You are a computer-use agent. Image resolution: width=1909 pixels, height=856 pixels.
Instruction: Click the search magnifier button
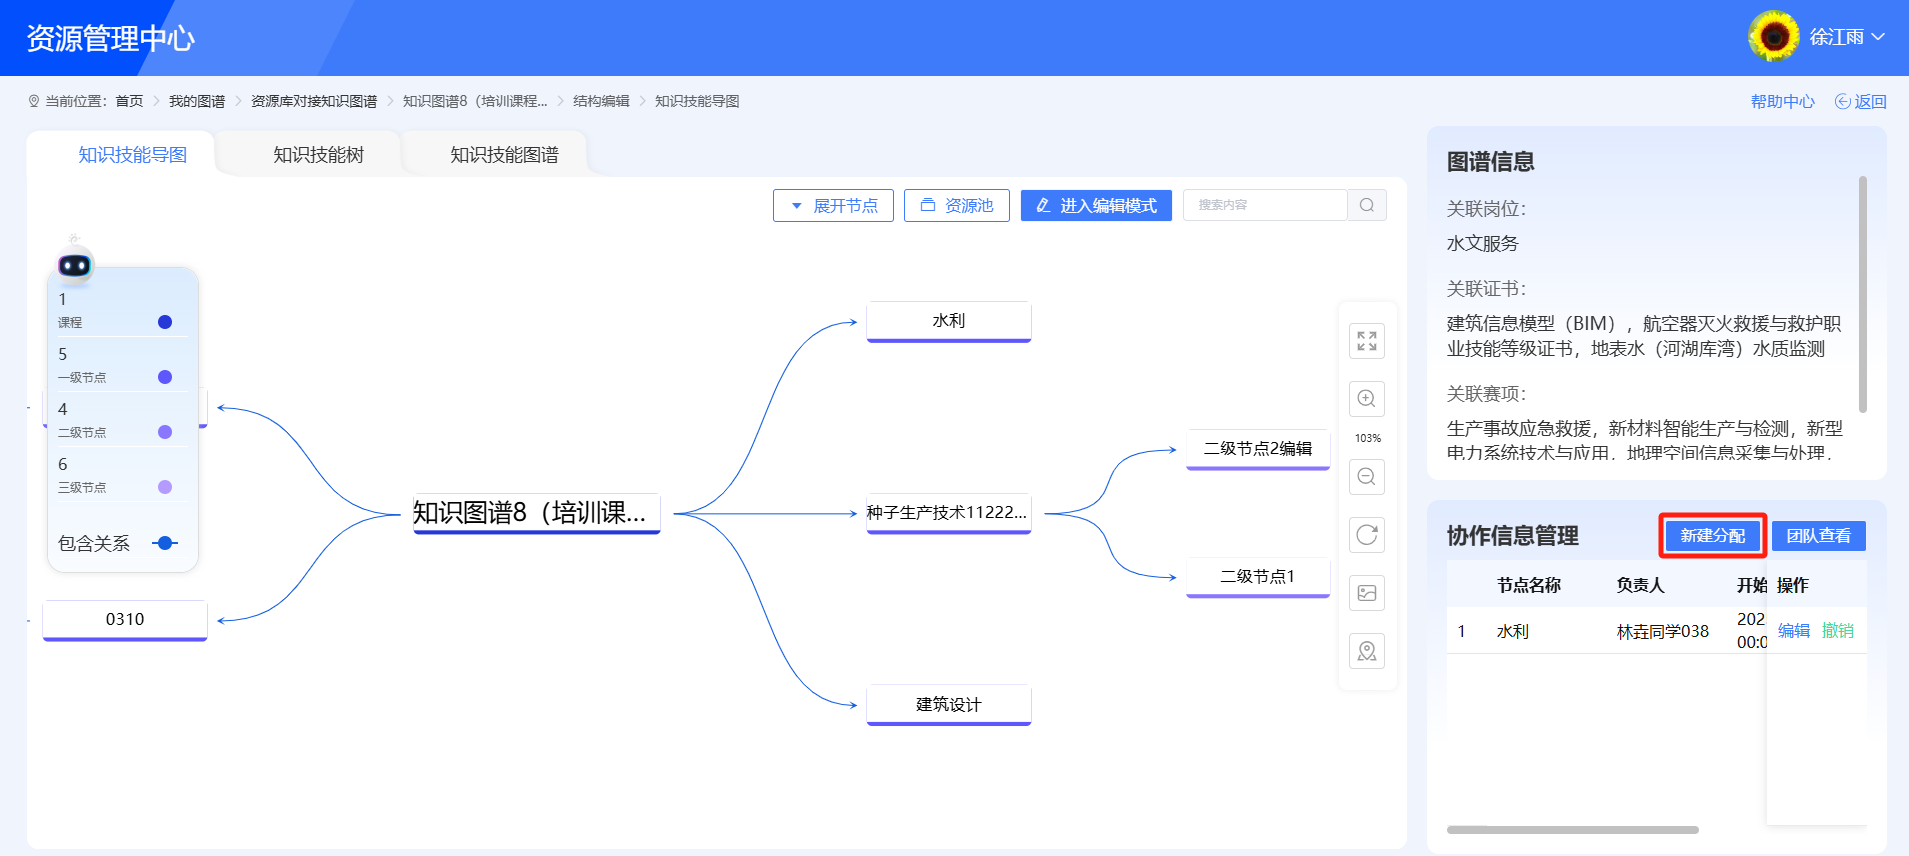pos(1367,205)
